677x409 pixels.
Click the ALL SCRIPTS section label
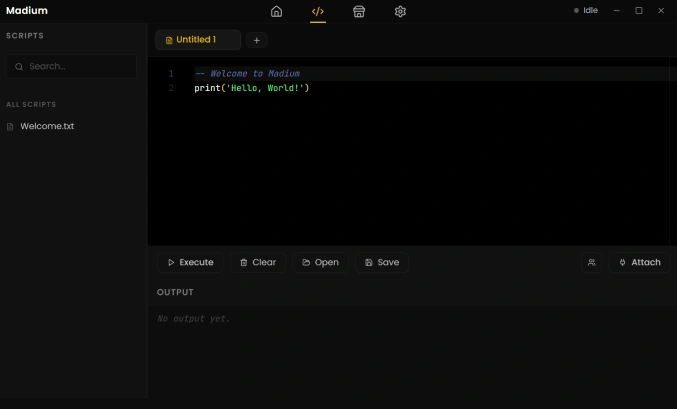click(x=31, y=105)
